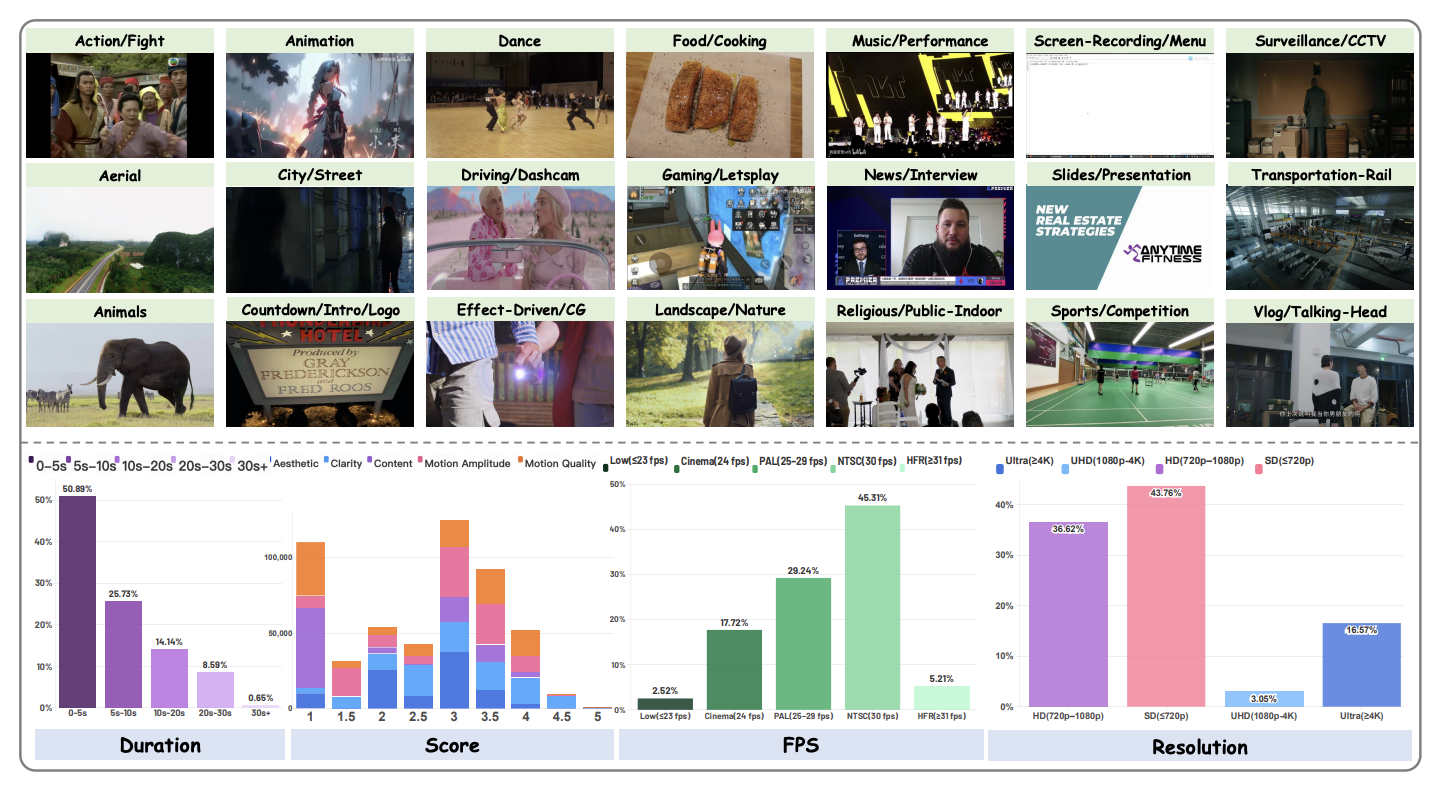Click the Food/Cooking salmon thumbnail

[719, 105]
